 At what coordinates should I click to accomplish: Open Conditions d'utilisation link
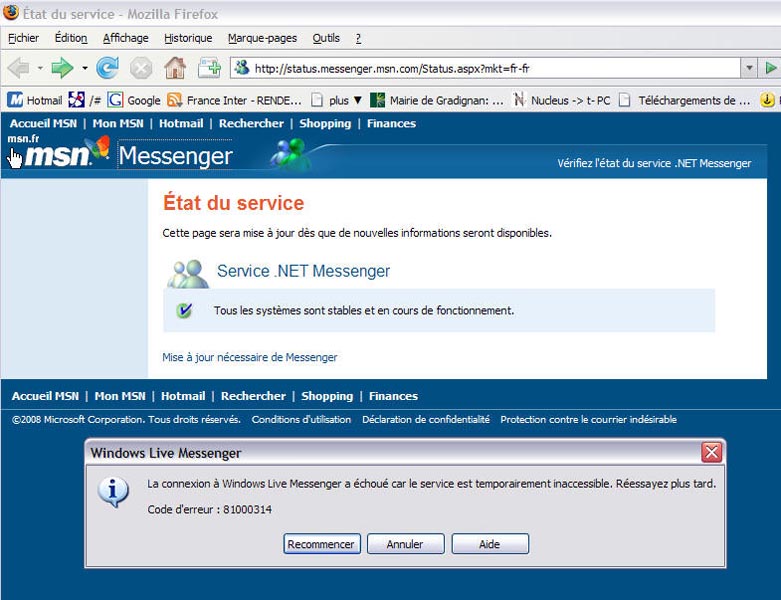[301, 419]
